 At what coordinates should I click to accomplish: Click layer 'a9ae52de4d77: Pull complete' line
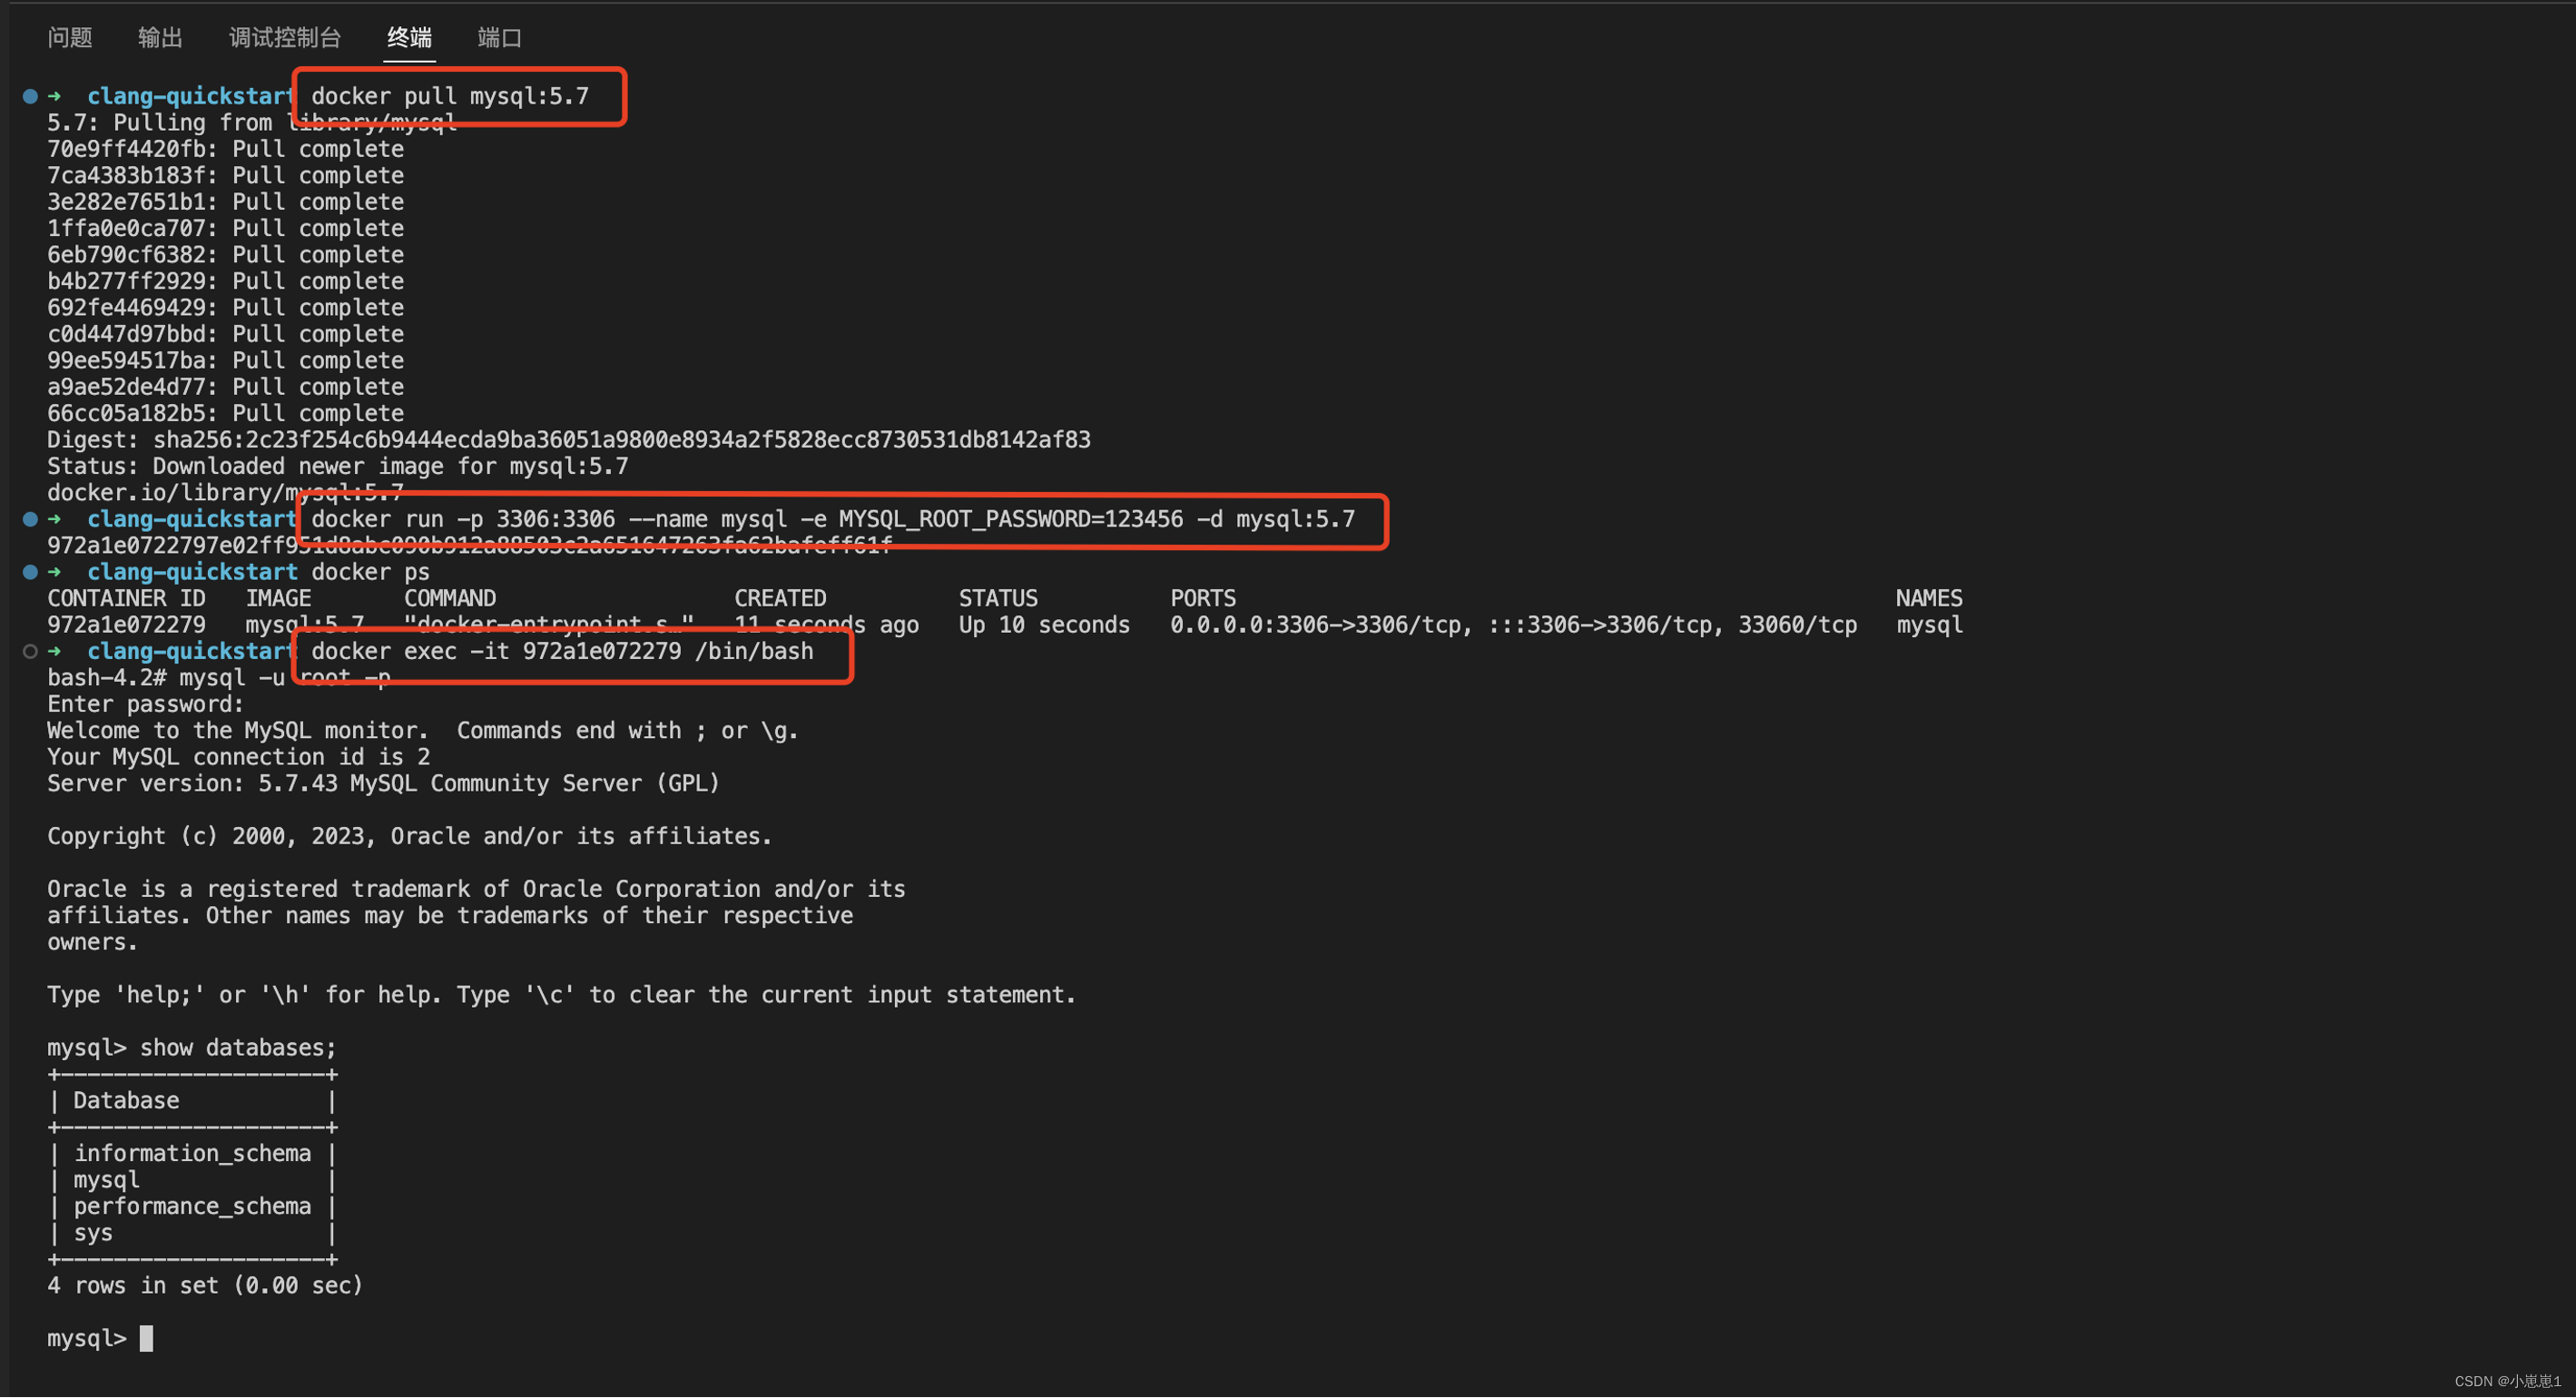point(226,387)
